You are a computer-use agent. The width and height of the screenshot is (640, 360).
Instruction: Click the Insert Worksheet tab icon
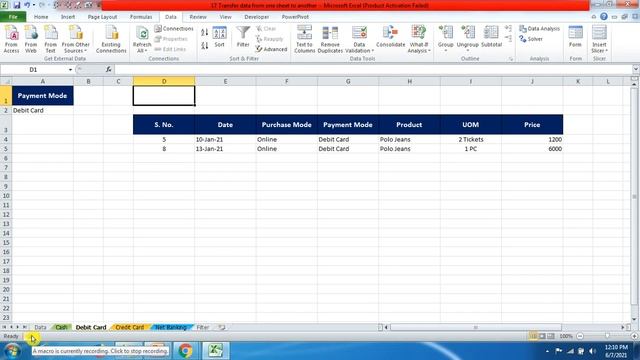coord(222,327)
